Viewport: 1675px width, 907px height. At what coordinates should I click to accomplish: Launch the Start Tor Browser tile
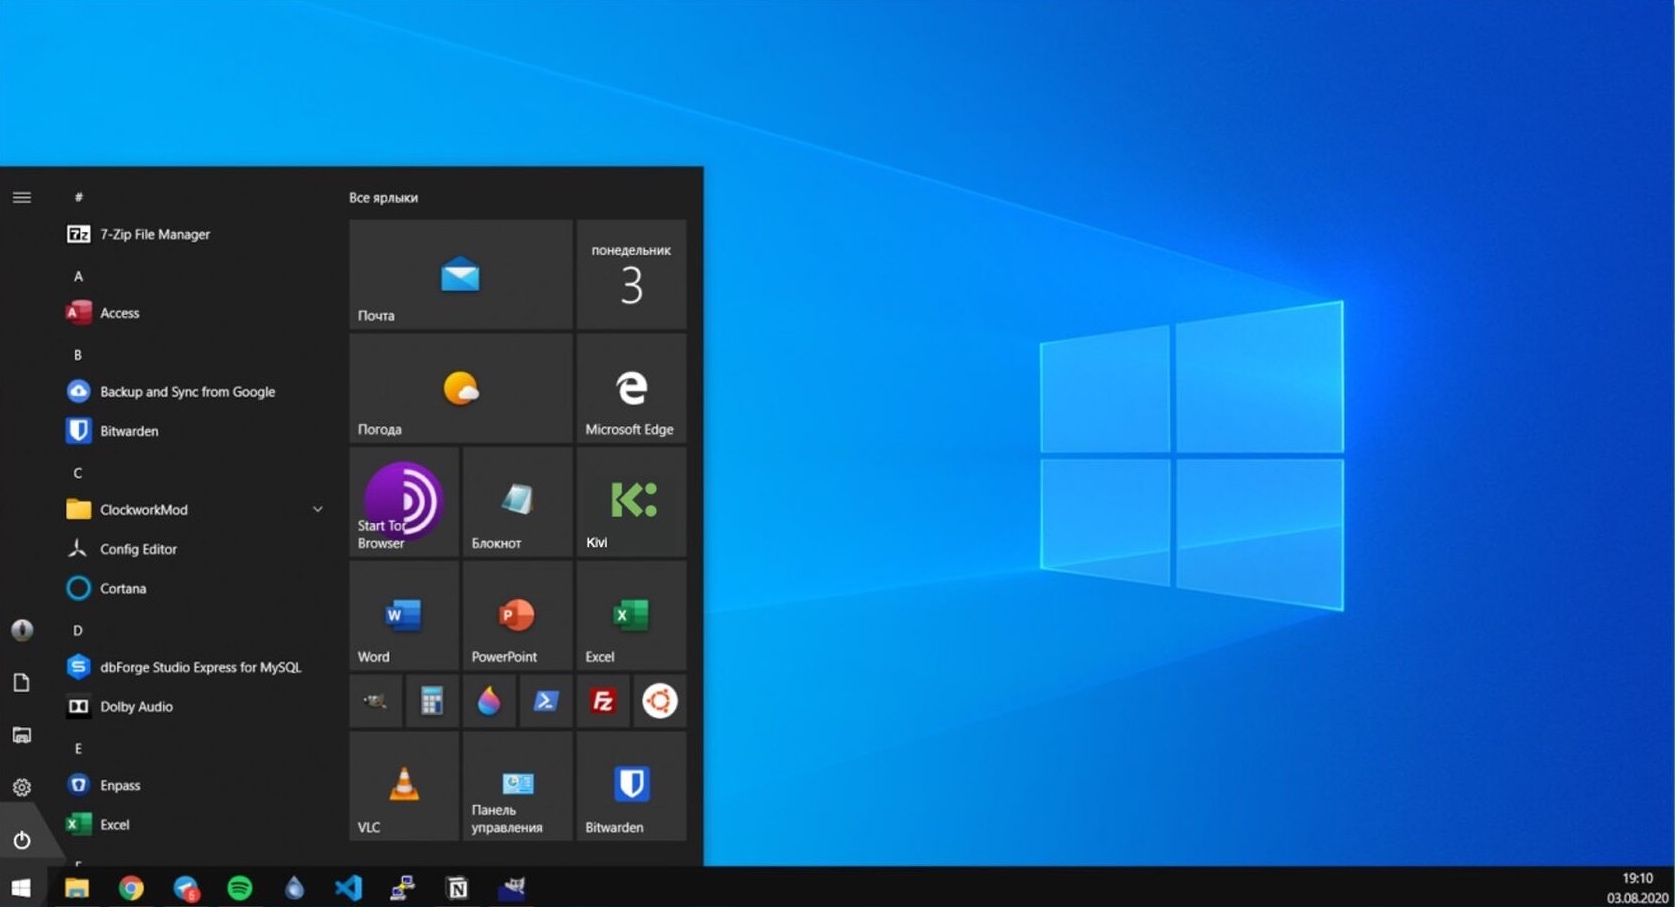404,502
